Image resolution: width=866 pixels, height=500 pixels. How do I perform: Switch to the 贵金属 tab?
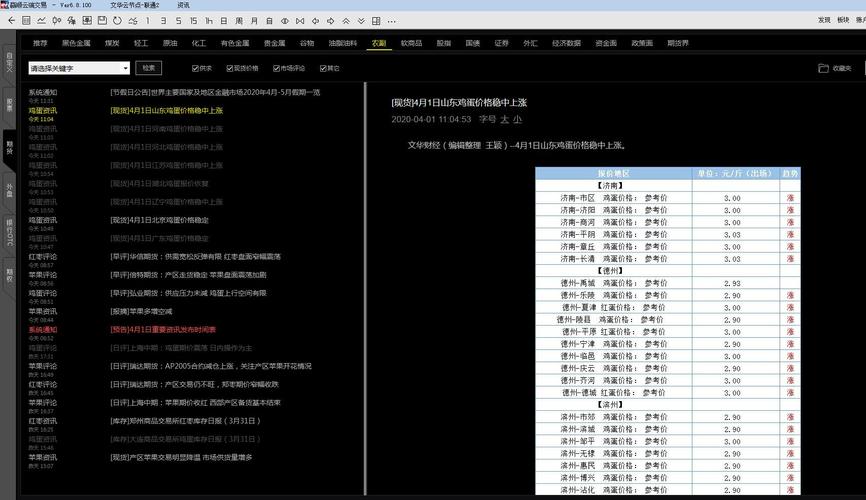[x=274, y=43]
